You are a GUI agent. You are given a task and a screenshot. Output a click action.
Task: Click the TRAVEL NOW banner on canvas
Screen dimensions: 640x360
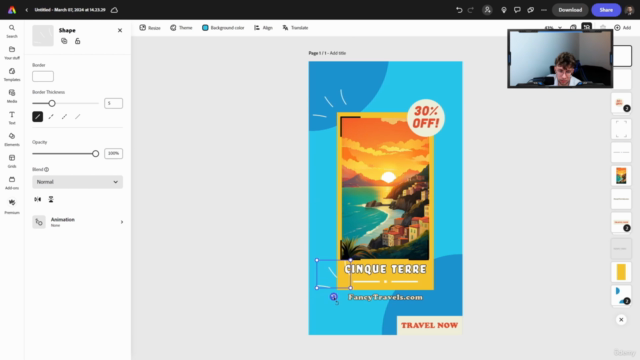pyautogui.click(x=429, y=325)
